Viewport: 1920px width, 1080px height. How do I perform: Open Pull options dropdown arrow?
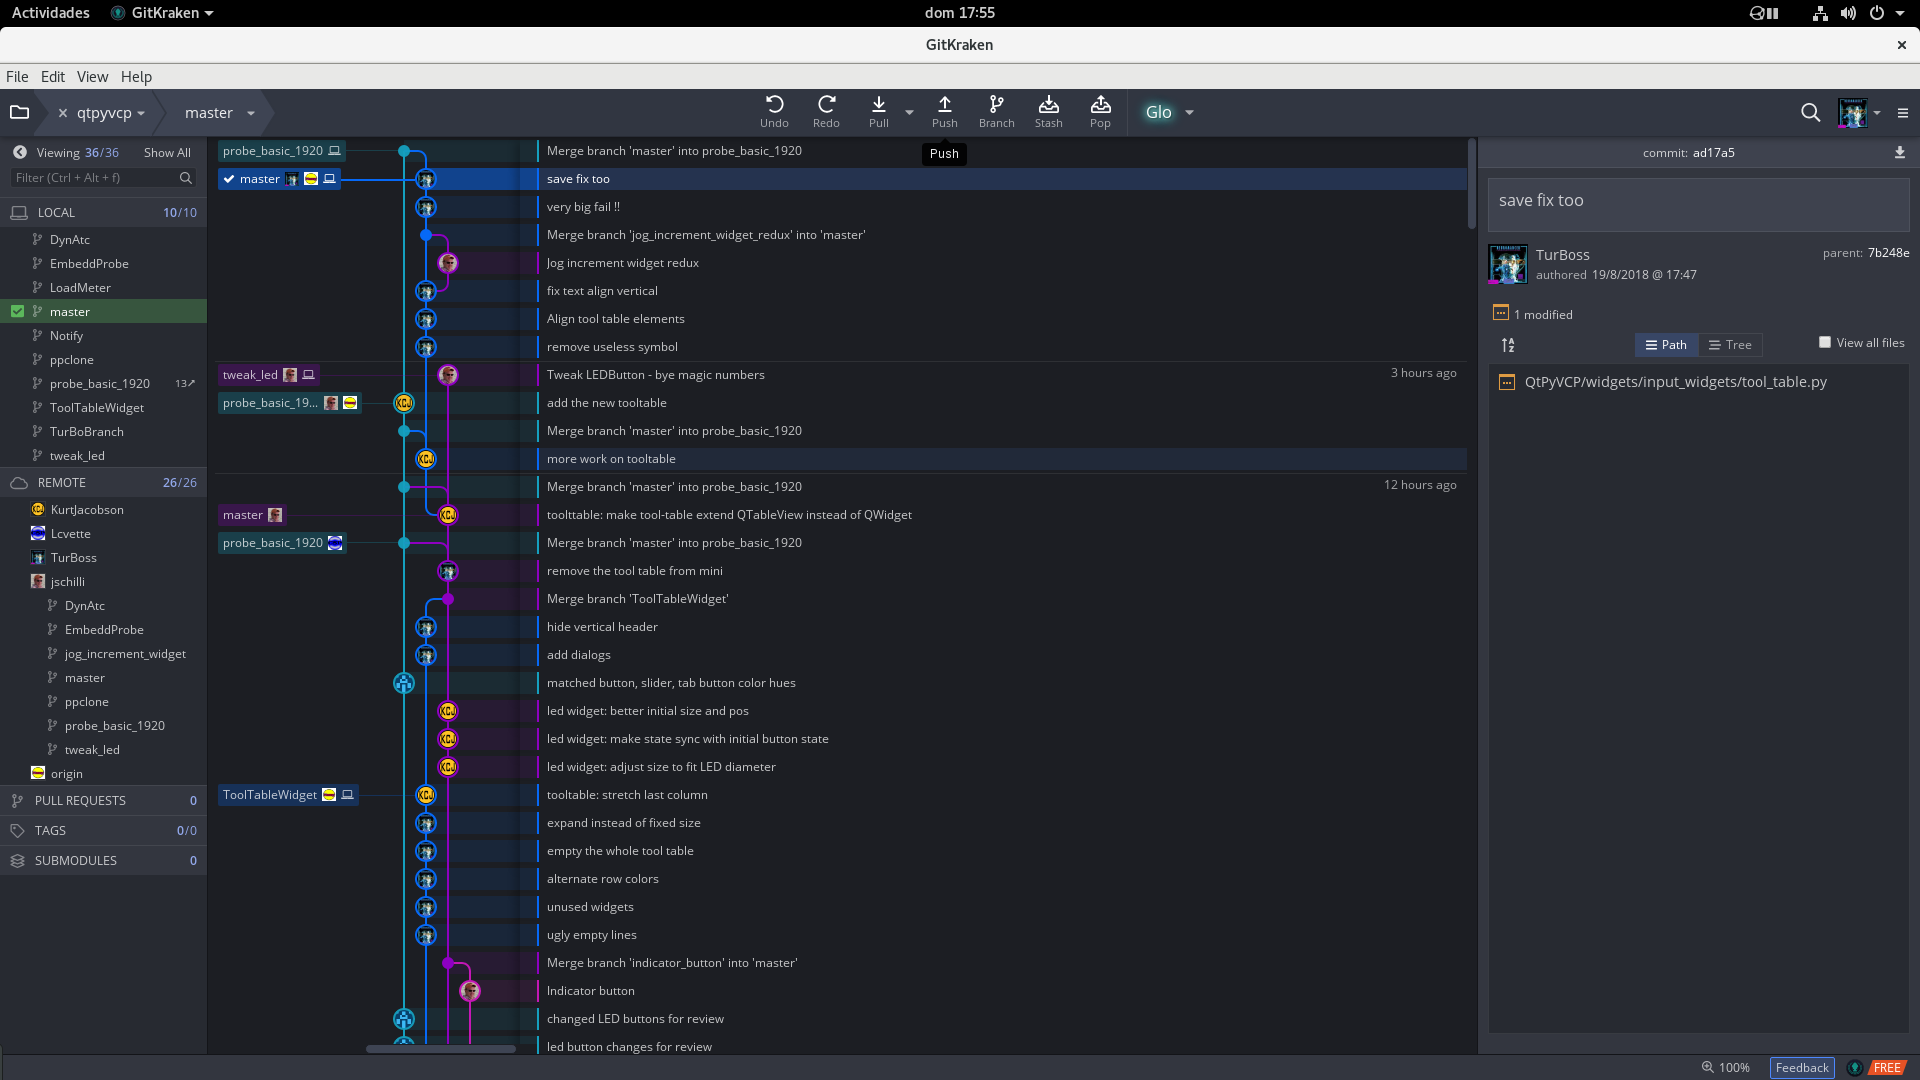[909, 112]
